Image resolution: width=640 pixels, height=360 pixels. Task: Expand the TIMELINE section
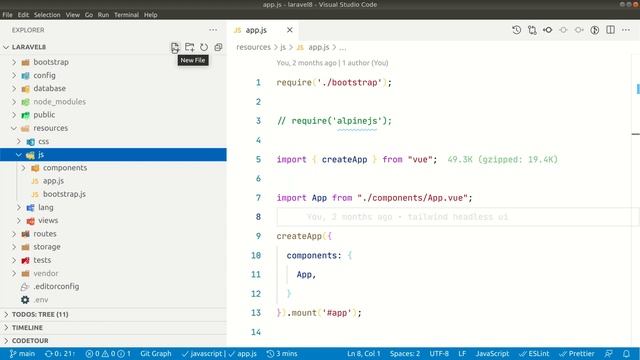[113, 328]
